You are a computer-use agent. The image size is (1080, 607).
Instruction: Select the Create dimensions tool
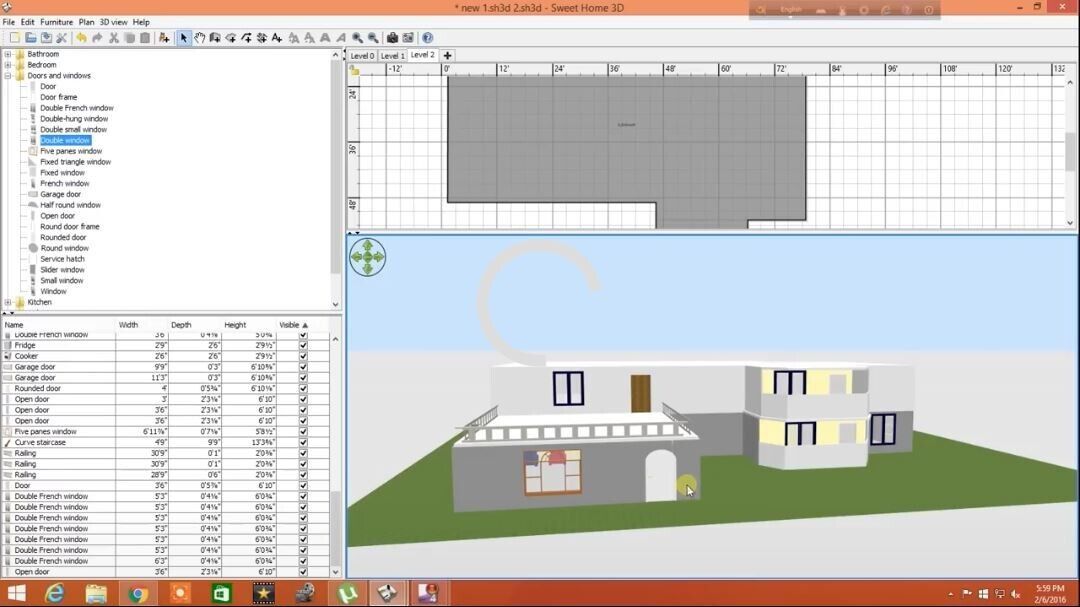pyautogui.click(x=262, y=38)
